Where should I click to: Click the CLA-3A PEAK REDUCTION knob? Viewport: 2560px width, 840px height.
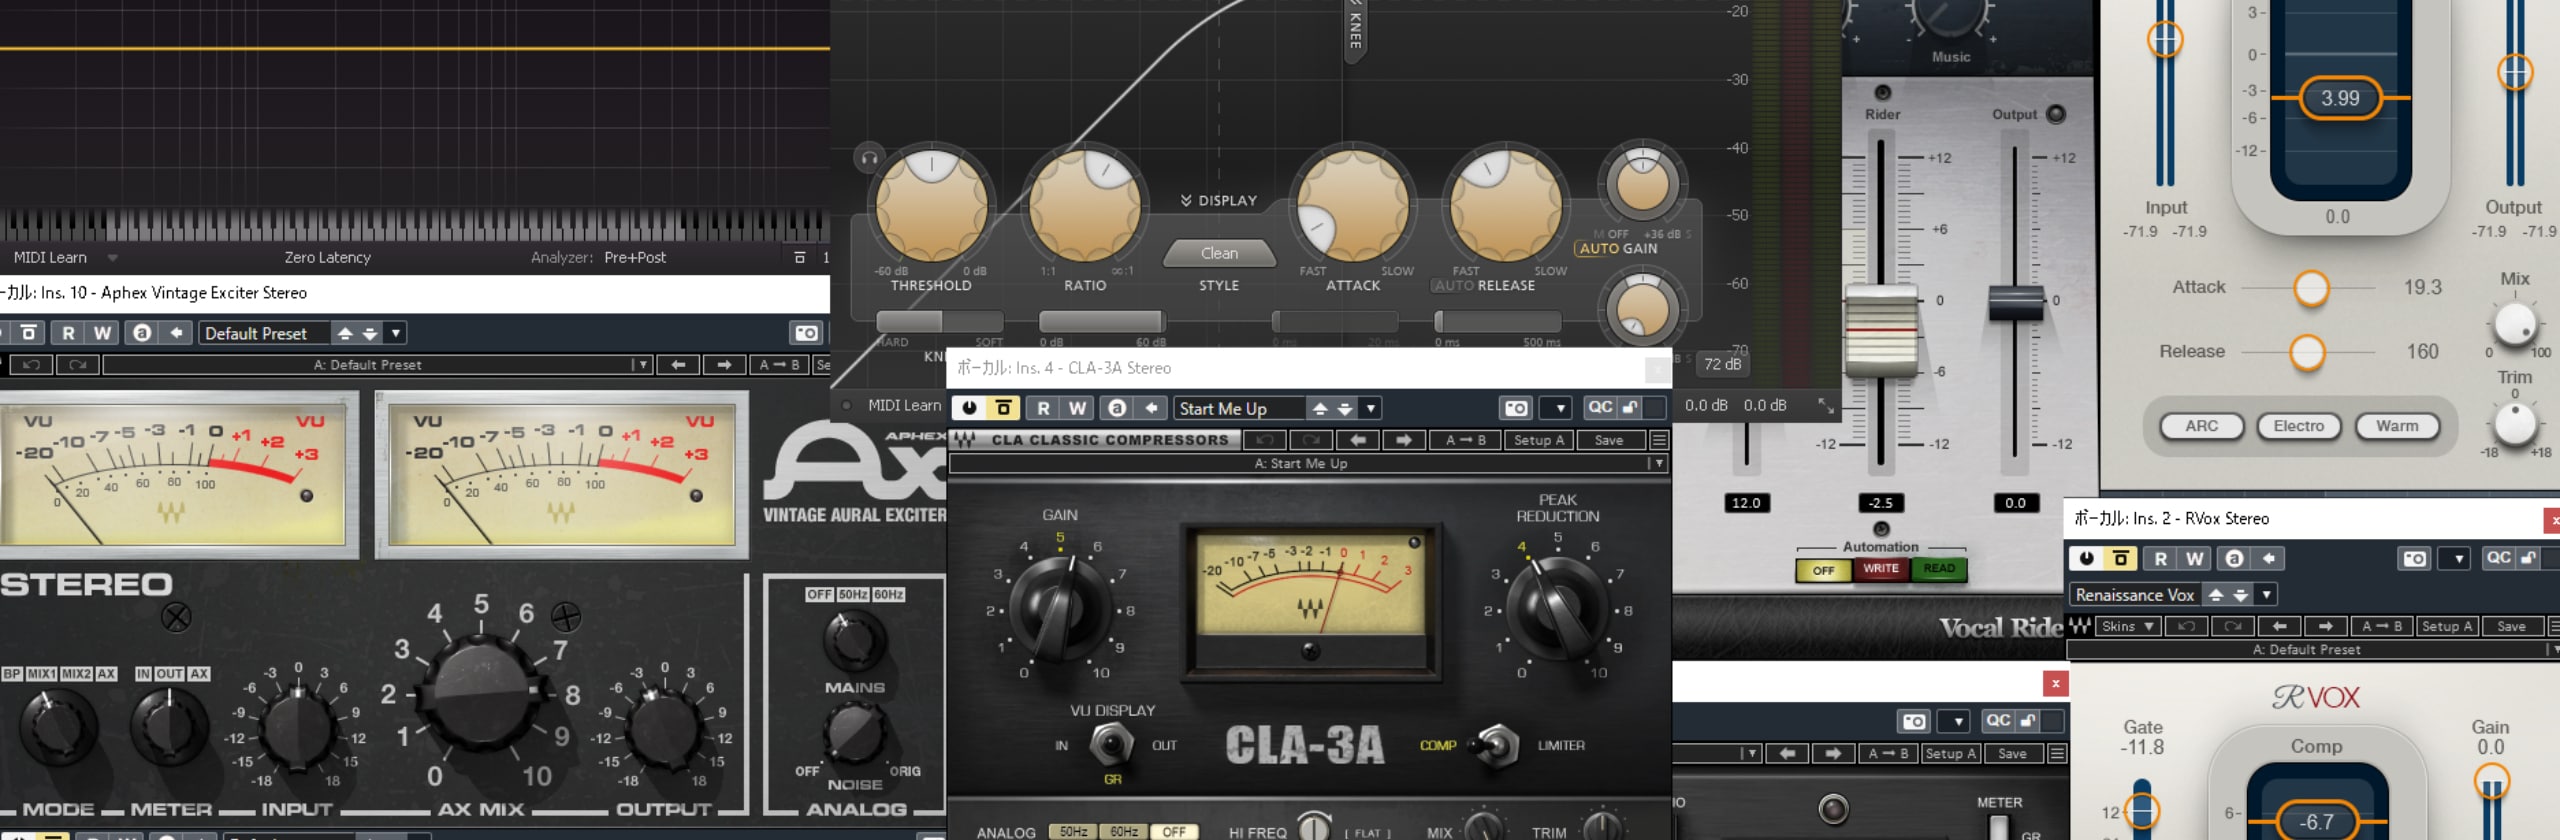(x=1557, y=608)
